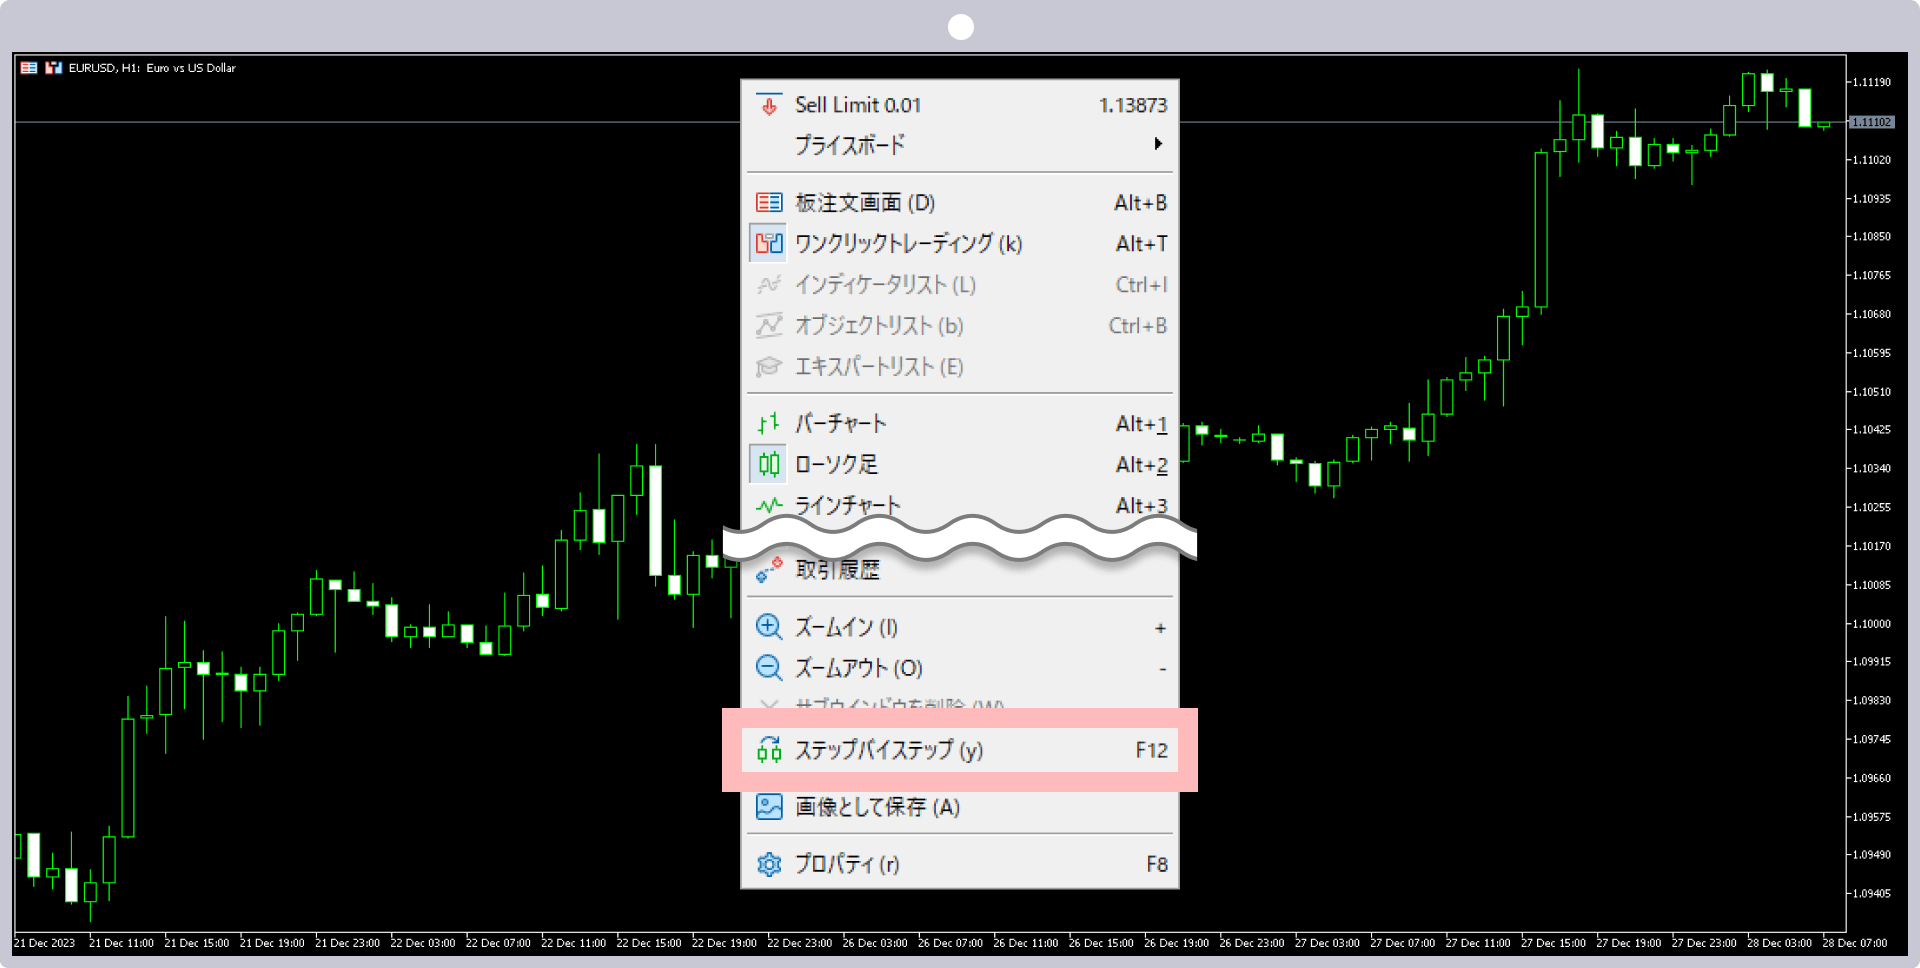Click the Zoom Out magnifier icon

769,668
